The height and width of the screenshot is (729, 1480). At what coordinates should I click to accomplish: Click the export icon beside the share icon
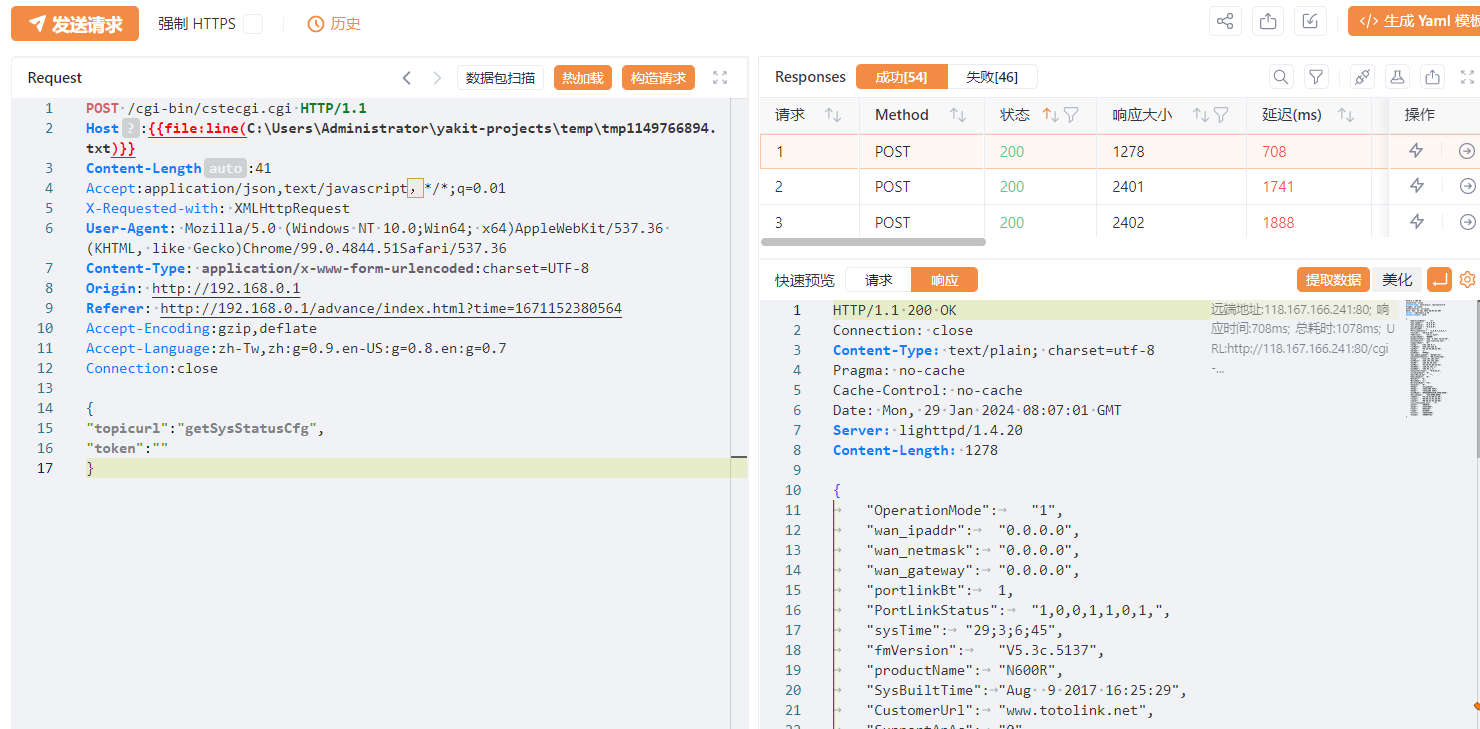coord(1268,22)
